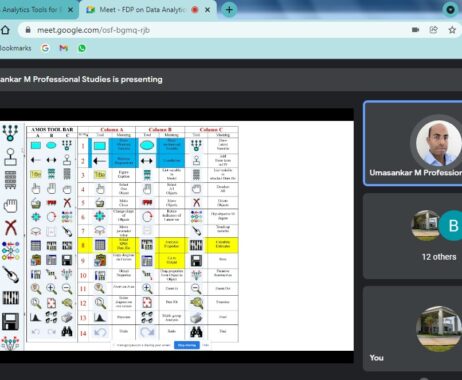462x380 pixels.
Task: Click the share page icon in address bar
Action: (x=433, y=30)
